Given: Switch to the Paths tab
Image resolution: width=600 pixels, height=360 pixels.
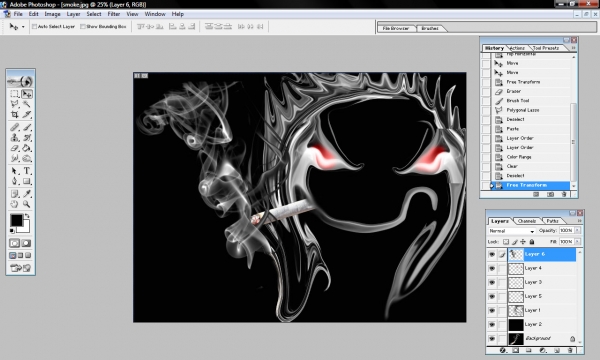Looking at the screenshot, I should [x=552, y=221].
